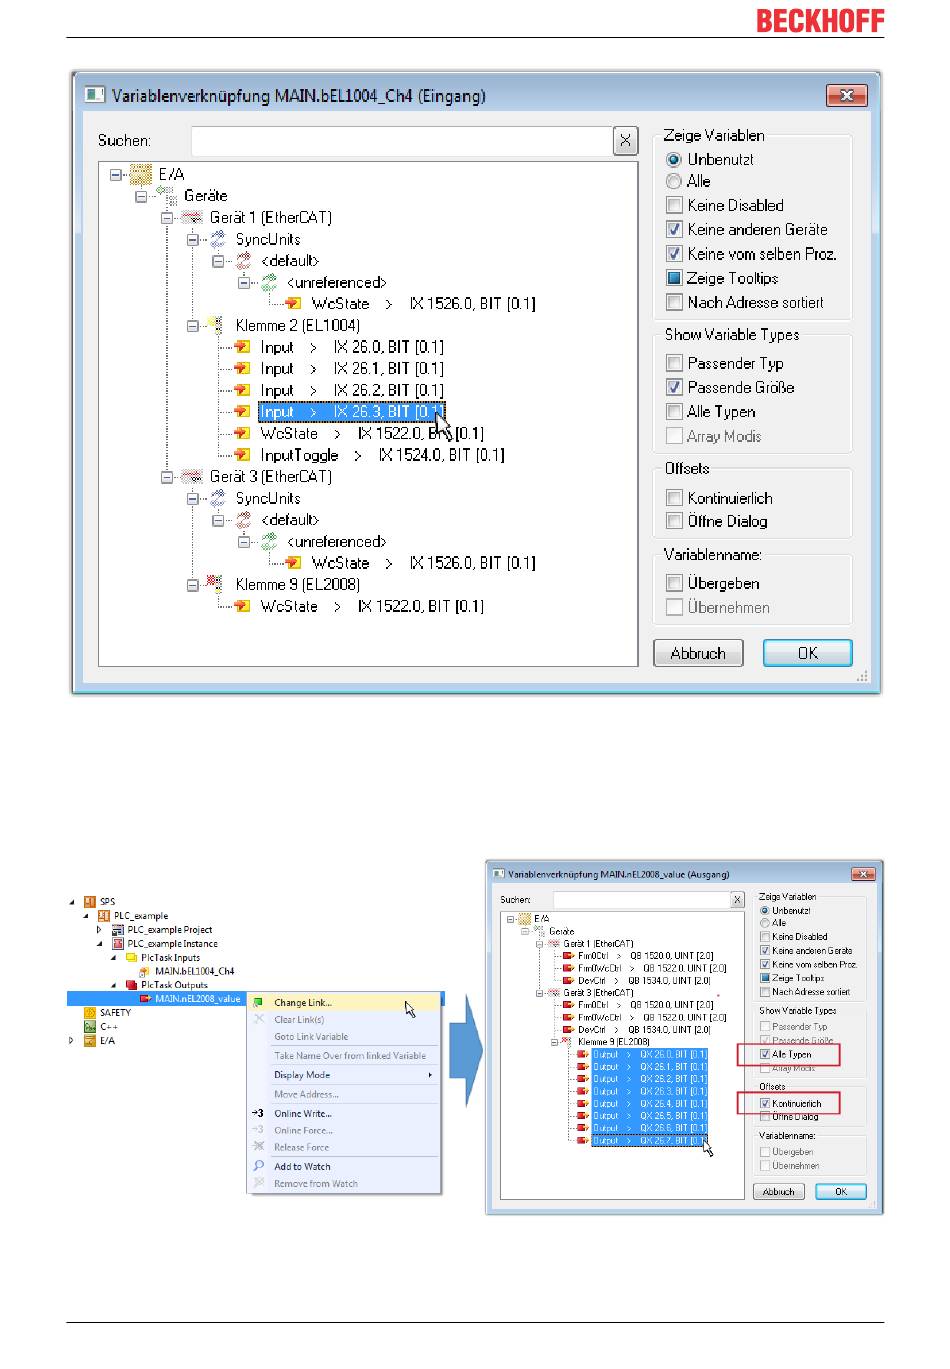Close the nEL2008_value dialog window
950x1369 pixels.
click(863, 874)
